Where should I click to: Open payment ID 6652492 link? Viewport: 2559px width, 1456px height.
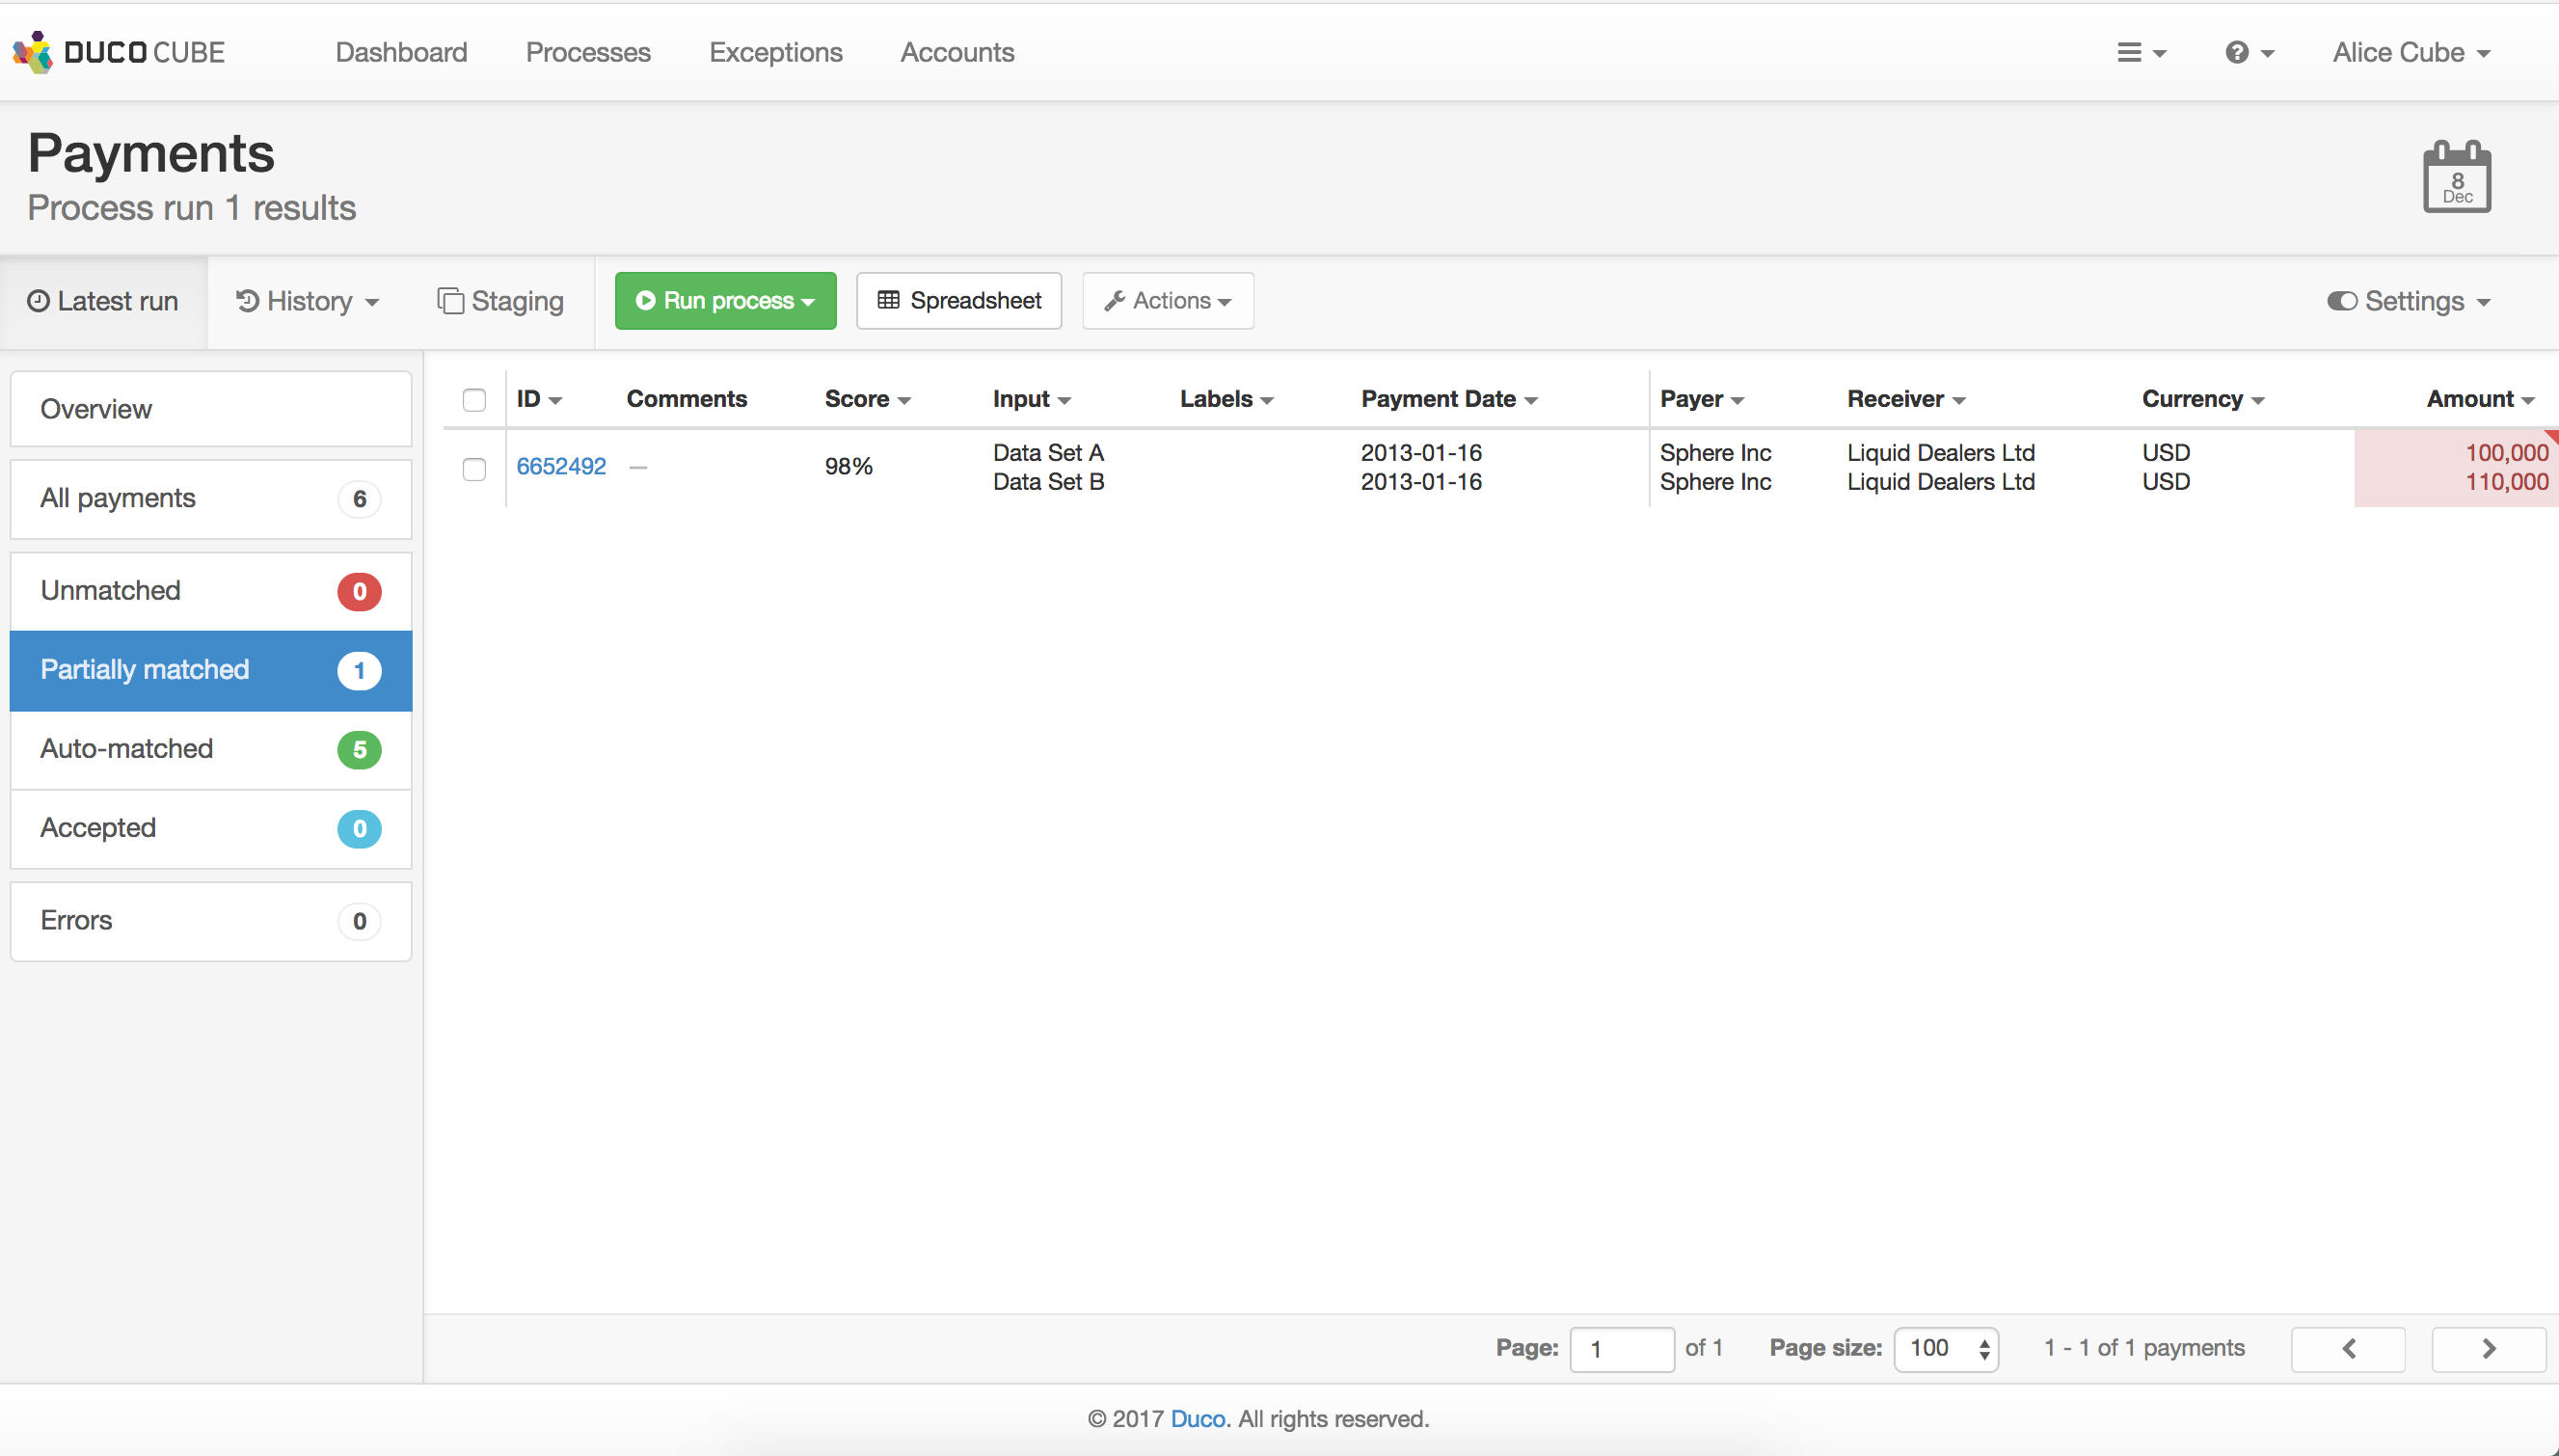560,466
